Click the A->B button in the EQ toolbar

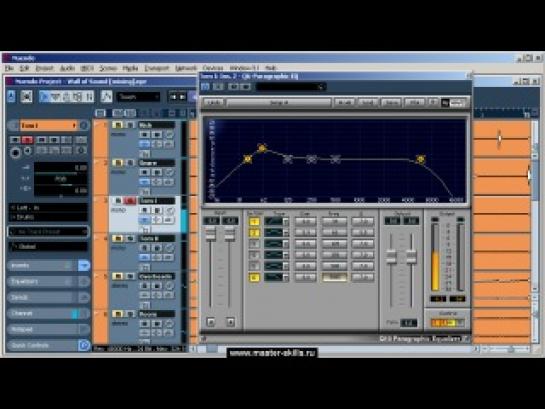[344, 103]
